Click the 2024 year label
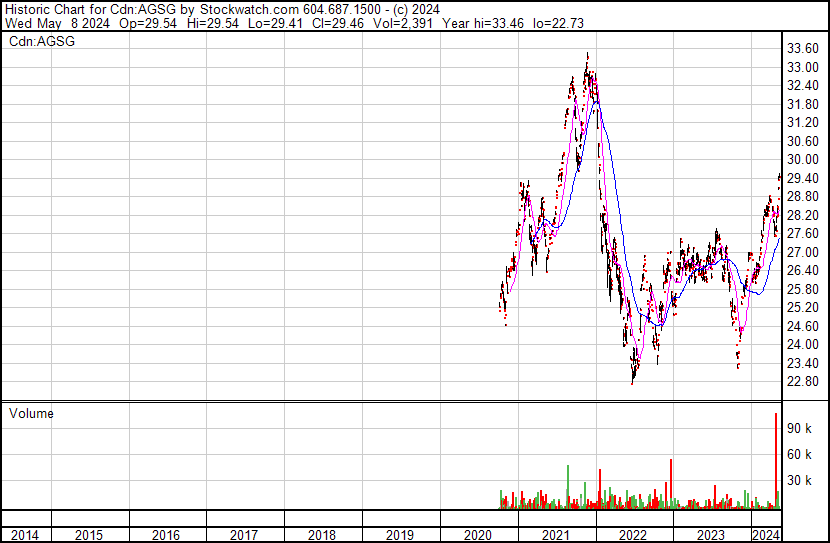 (766, 535)
